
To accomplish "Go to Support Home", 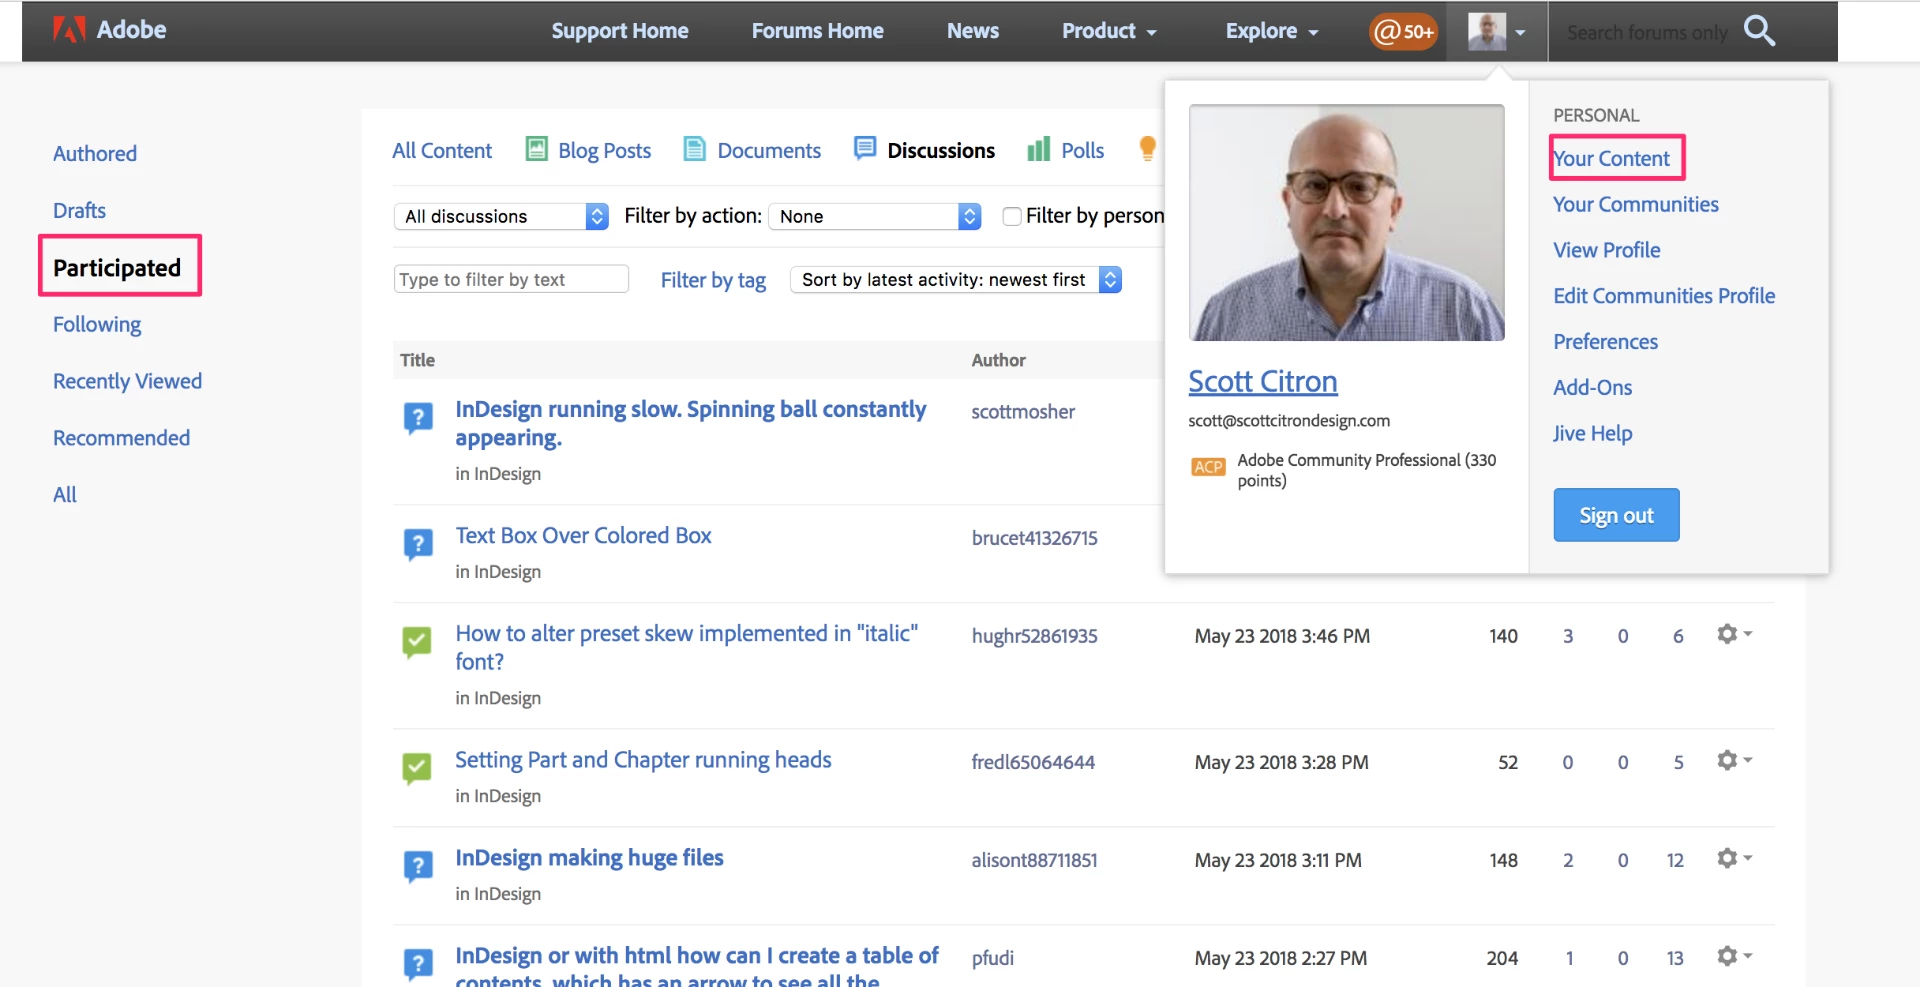I will (620, 31).
